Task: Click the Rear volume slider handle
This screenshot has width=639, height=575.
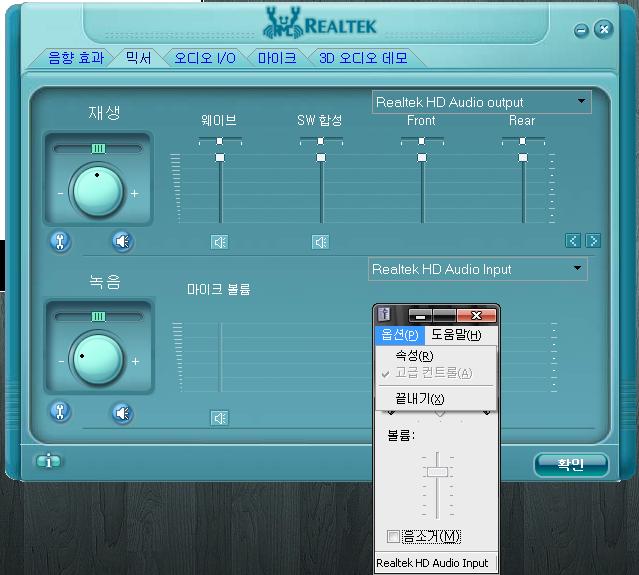Action: [523, 157]
